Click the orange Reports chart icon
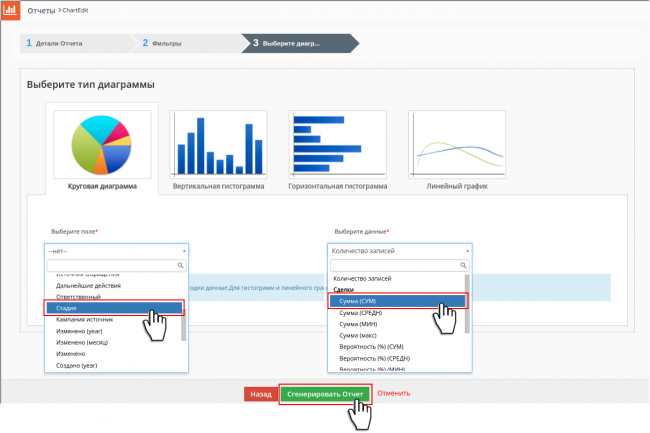Screen dimensions: 650x433 coord(10,10)
